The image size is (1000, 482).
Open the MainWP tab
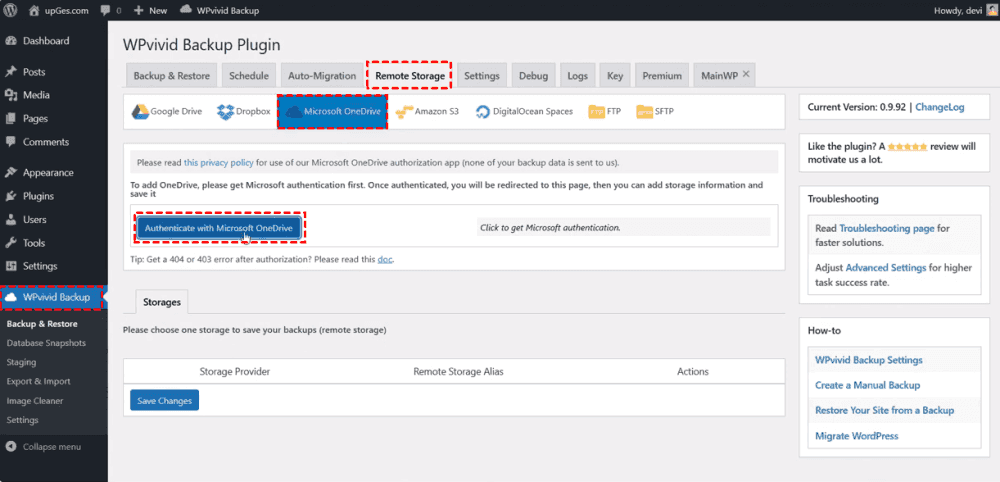[x=719, y=75]
